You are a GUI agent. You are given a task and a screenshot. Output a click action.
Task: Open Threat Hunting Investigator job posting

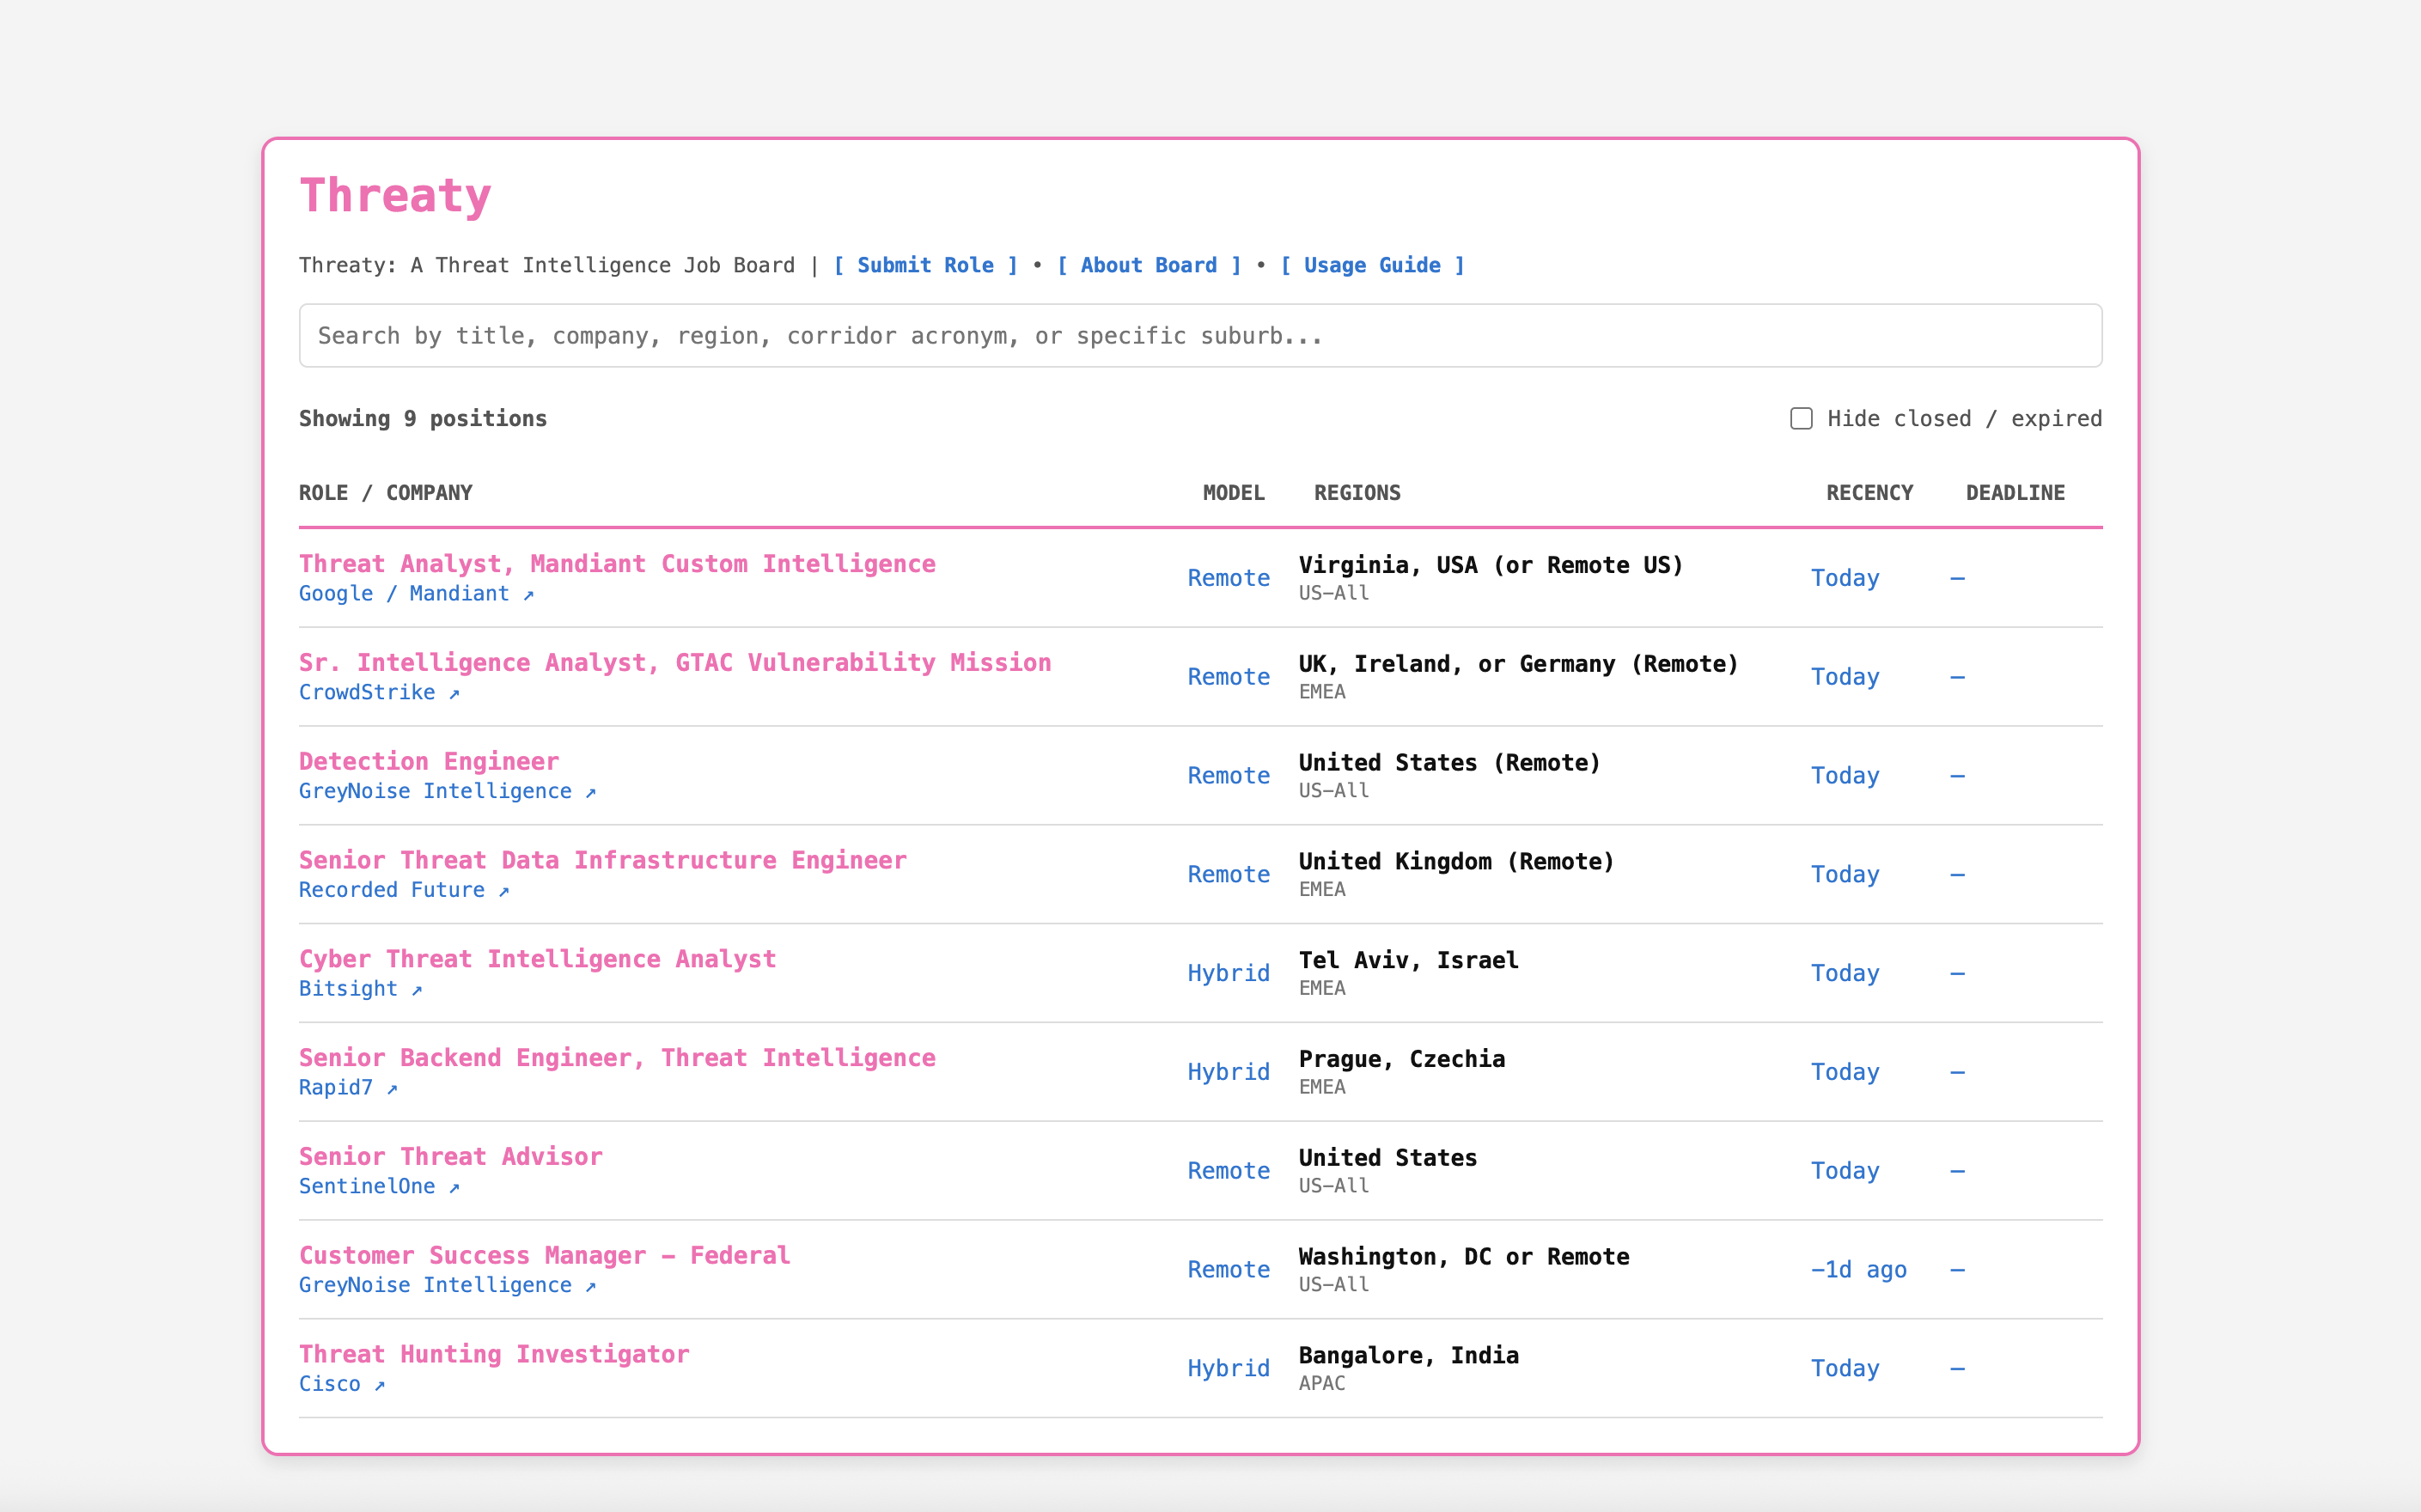[x=494, y=1354]
